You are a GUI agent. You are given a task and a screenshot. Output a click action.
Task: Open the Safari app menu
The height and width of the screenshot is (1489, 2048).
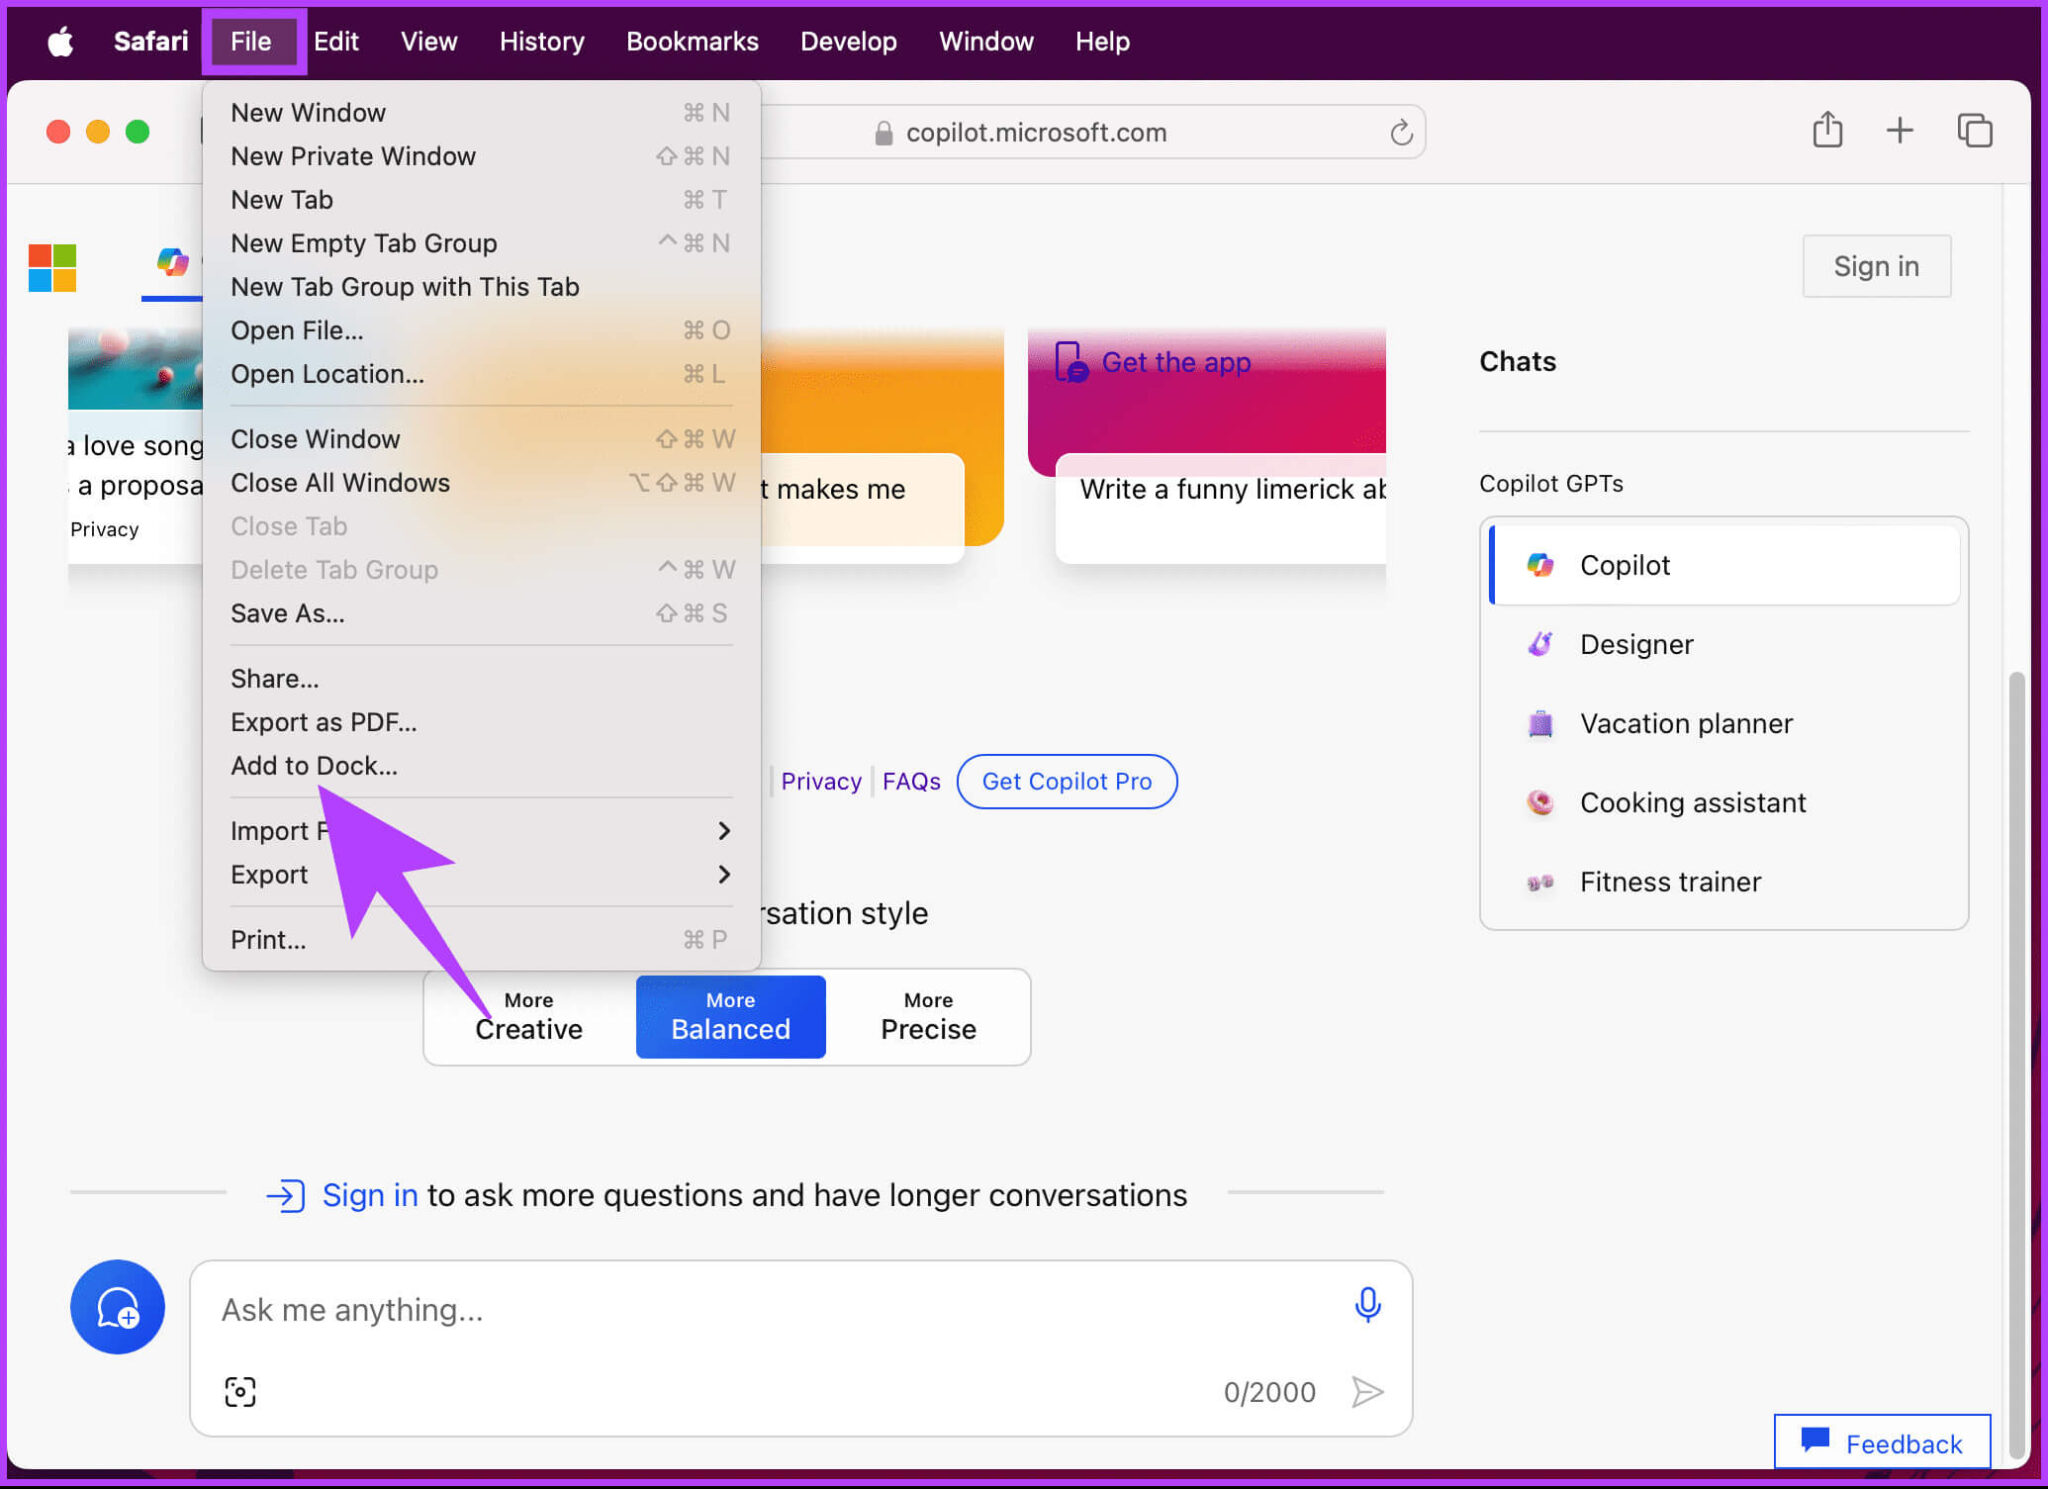point(151,42)
